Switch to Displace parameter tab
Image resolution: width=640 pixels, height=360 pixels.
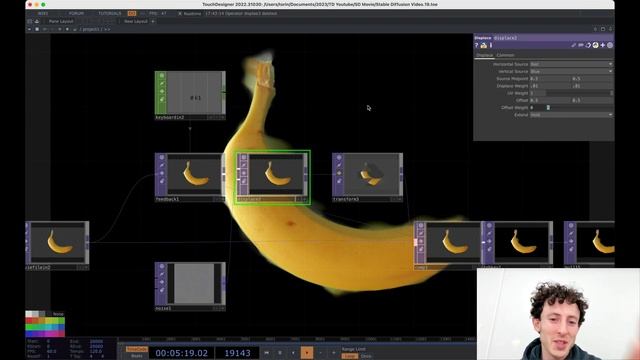point(484,55)
